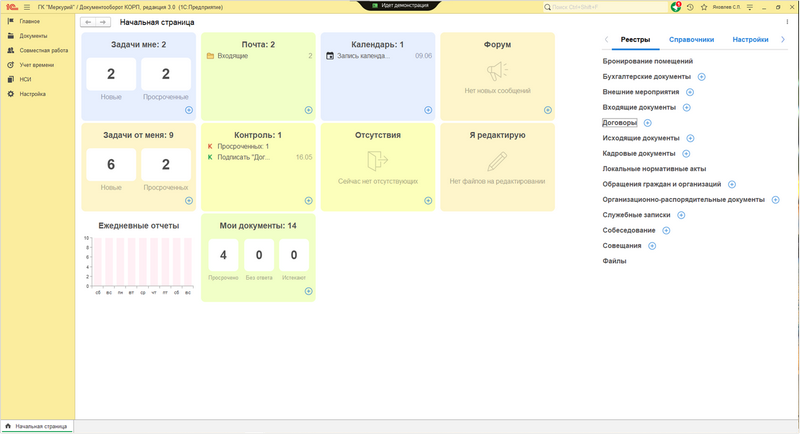Open the history clock icon in title bar
800x434 pixels.
[690, 7]
